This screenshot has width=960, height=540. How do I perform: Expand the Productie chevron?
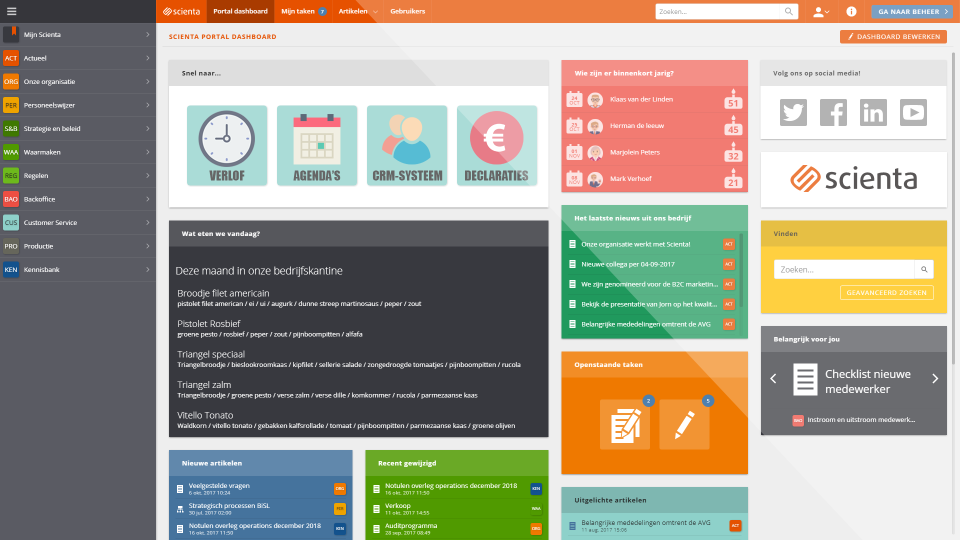(148, 246)
